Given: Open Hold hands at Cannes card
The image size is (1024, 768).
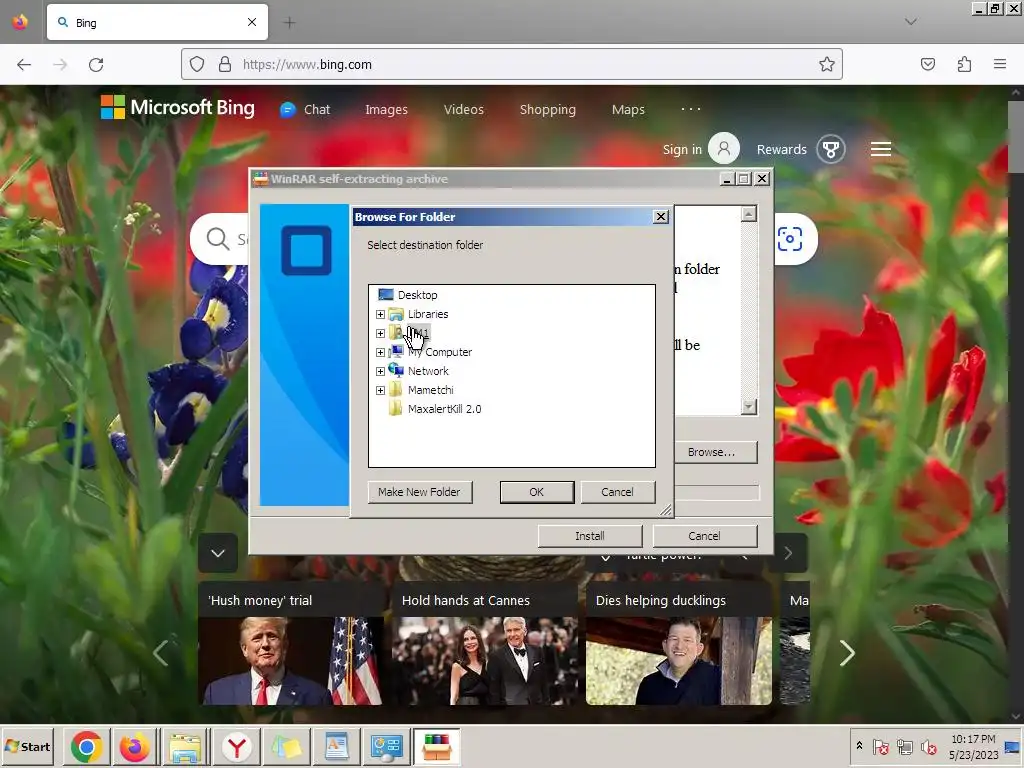Looking at the screenshot, I should 485,643.
